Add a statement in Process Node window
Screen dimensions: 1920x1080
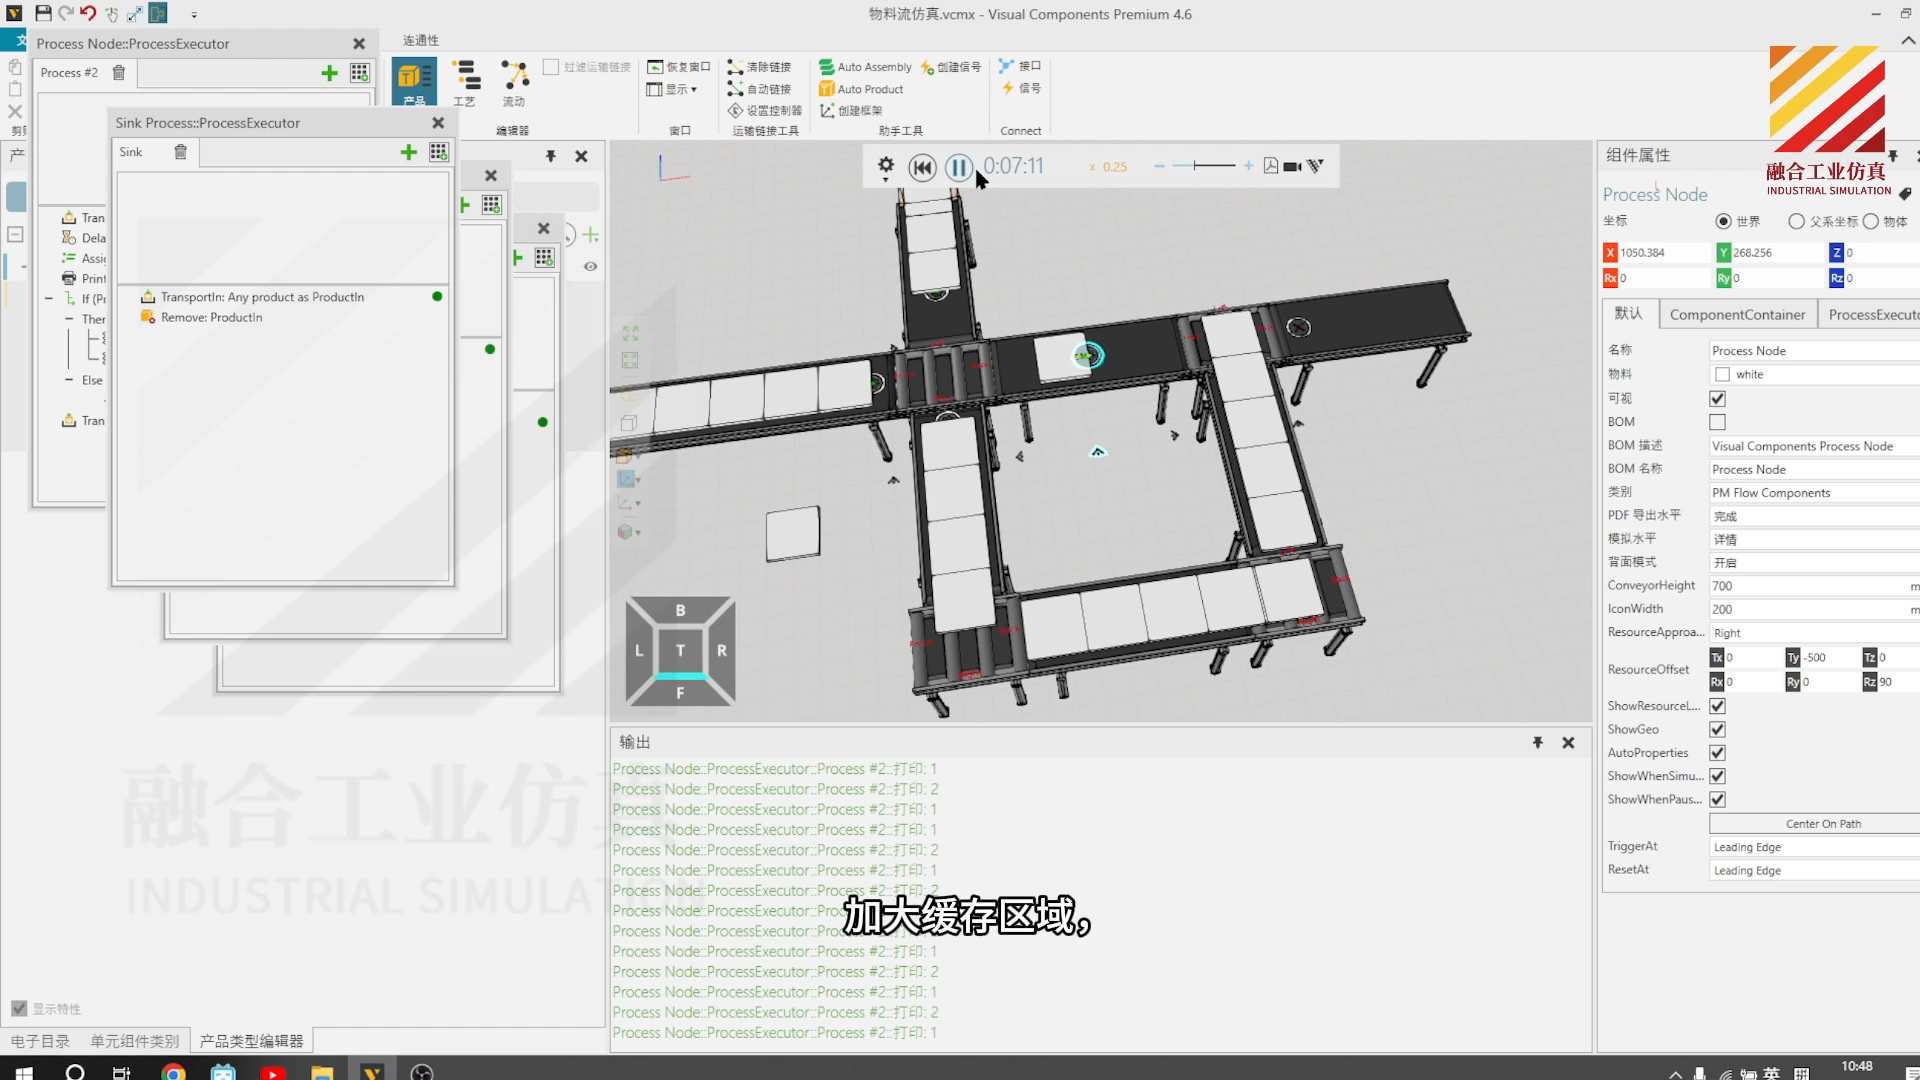pyautogui.click(x=329, y=73)
